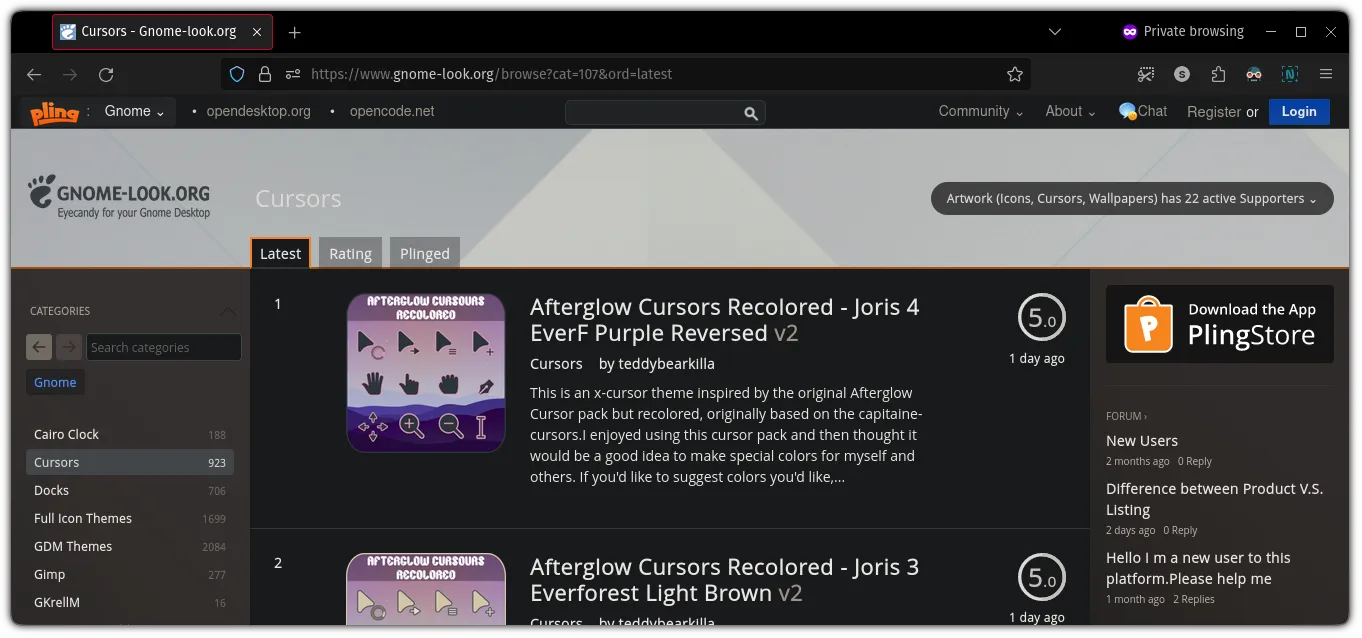
Task: Open a new browser tab
Action: tap(294, 32)
